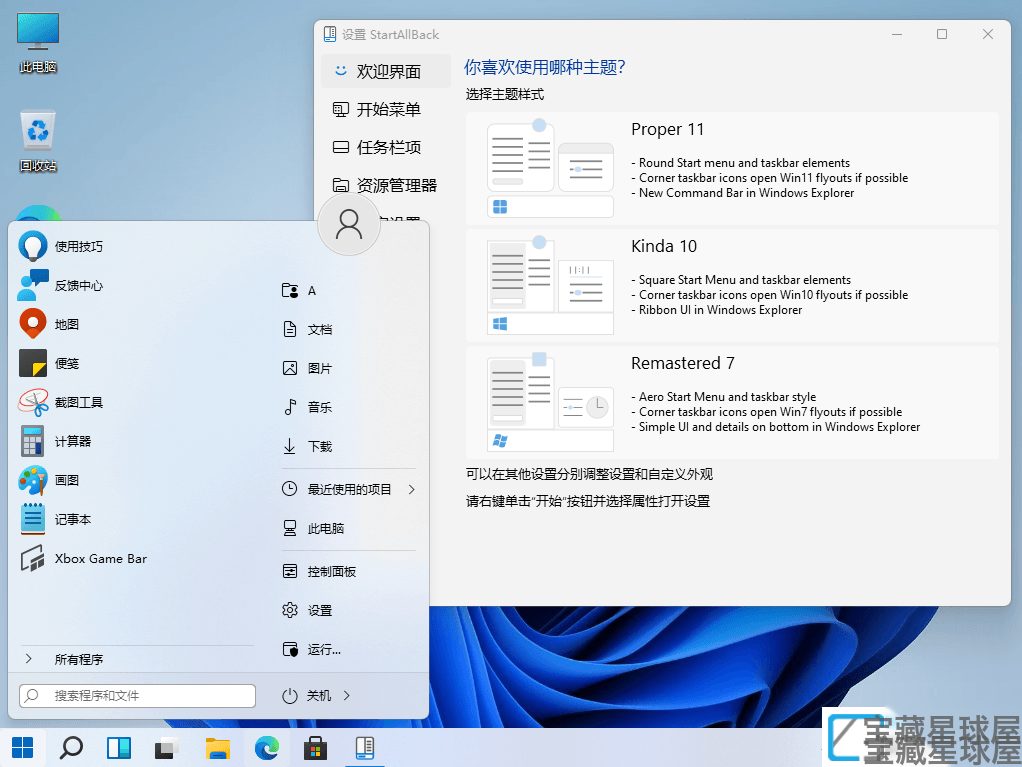The height and width of the screenshot is (767, 1022).
Task: Launch 反馈中心 from Start menu
Action: [x=61, y=285]
